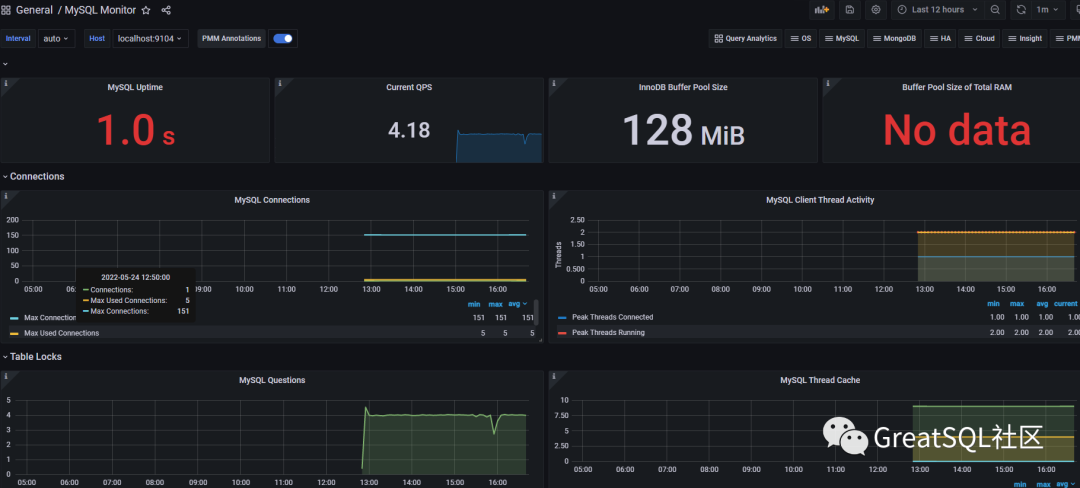Sort Client Thread Activity legend by current
Viewport: 1080px width, 488px height.
tap(1066, 304)
